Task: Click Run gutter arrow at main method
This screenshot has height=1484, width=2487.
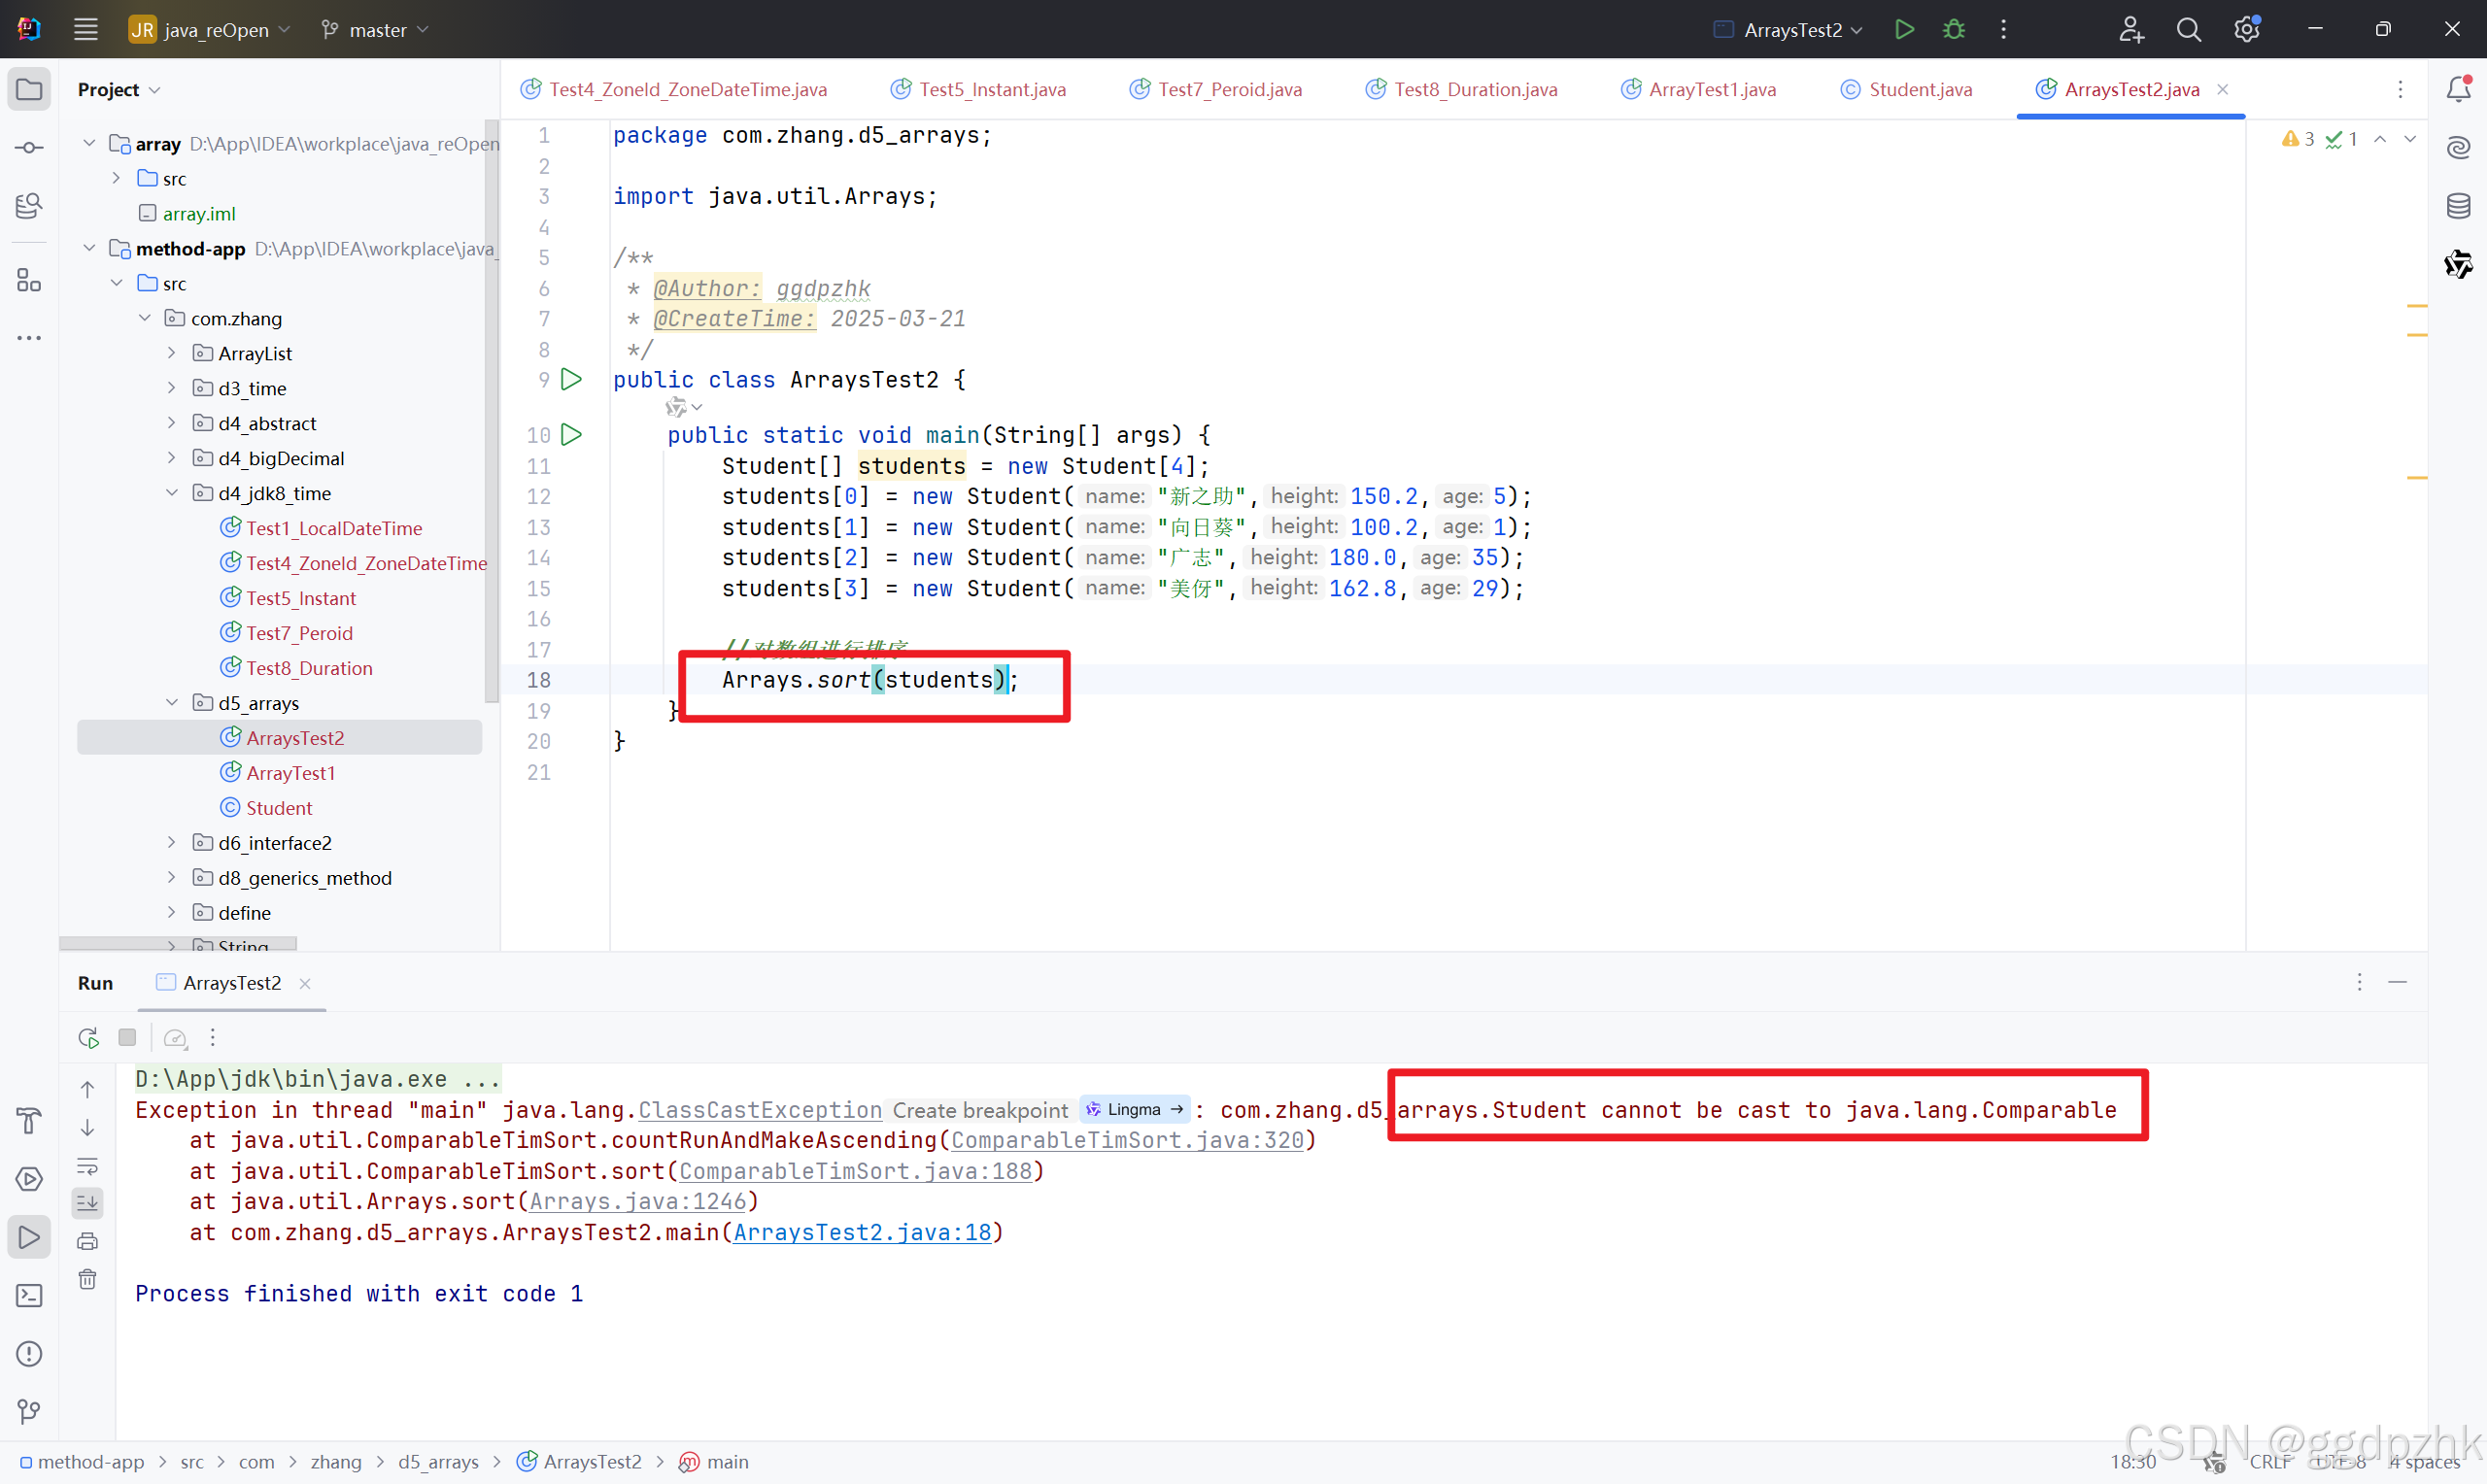Action: (571, 435)
